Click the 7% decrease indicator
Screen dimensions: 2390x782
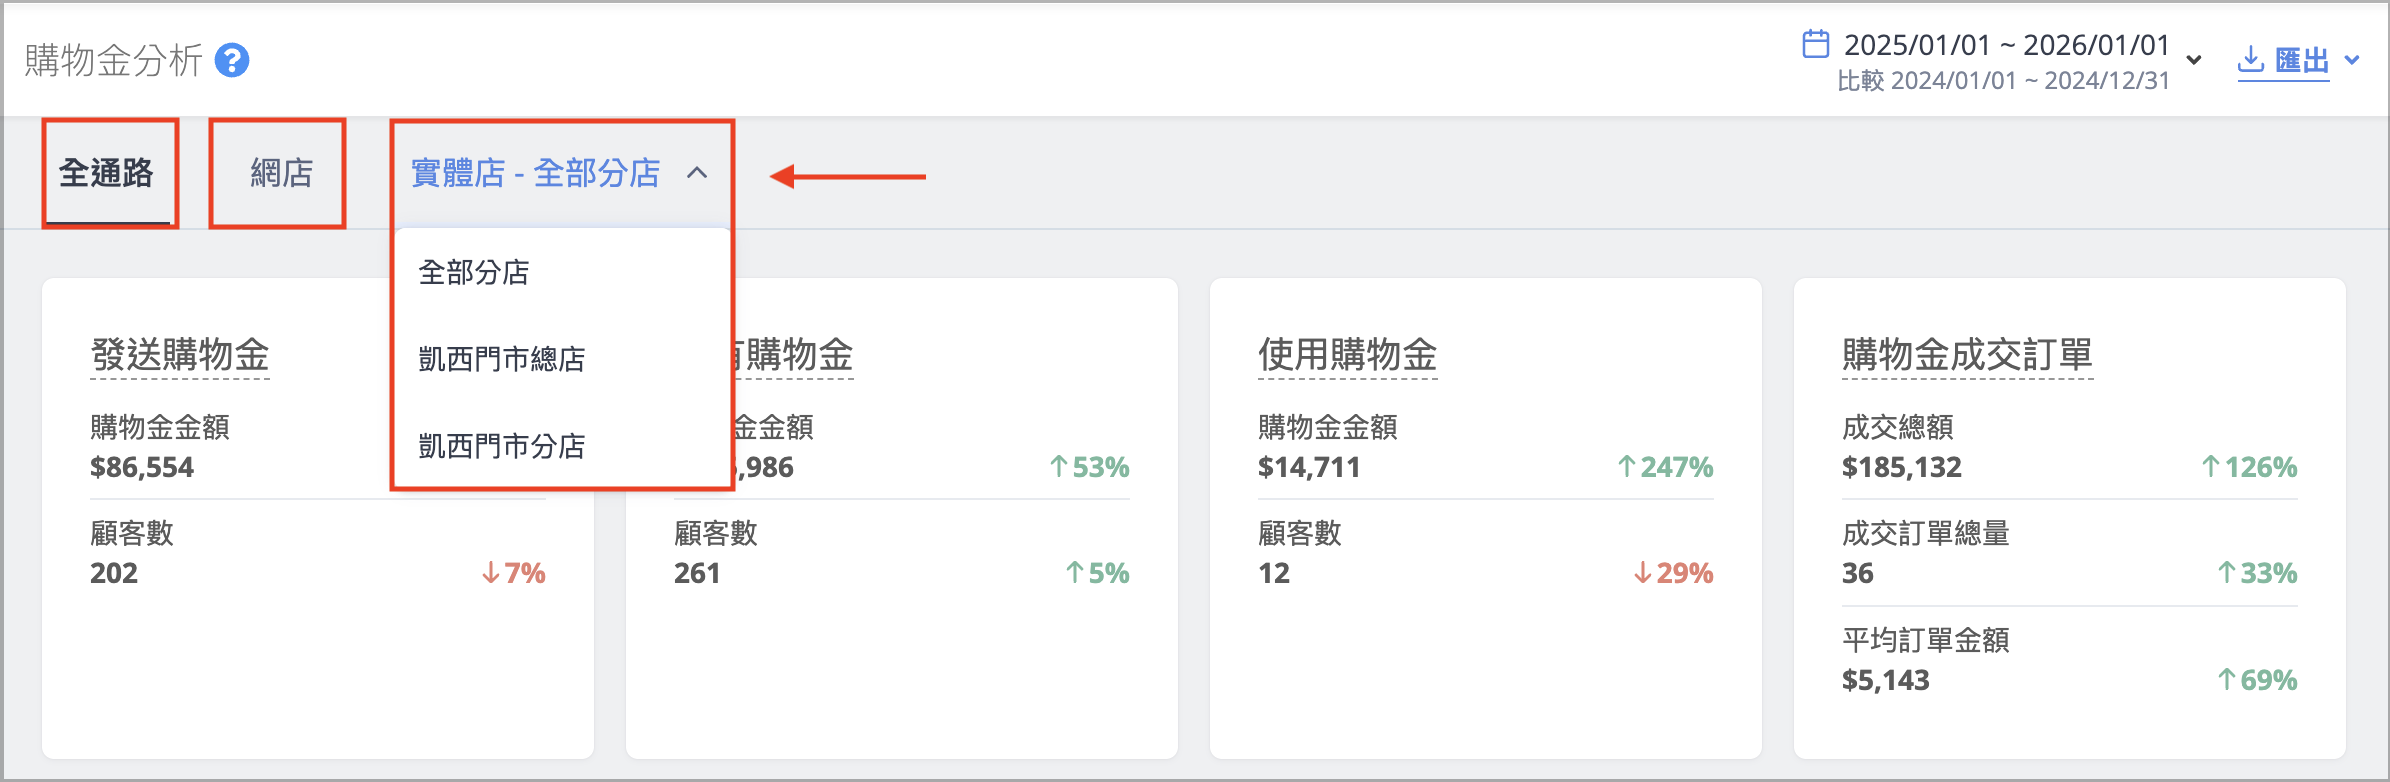pos(513,573)
